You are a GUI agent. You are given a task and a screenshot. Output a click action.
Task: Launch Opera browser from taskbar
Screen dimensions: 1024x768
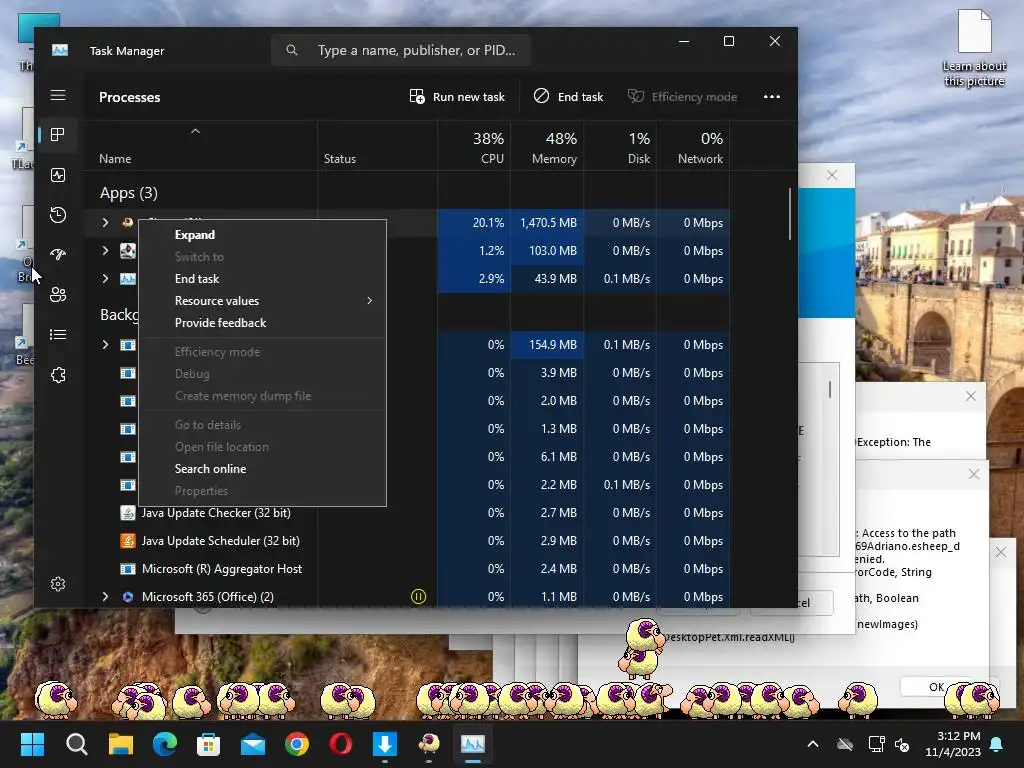click(341, 744)
